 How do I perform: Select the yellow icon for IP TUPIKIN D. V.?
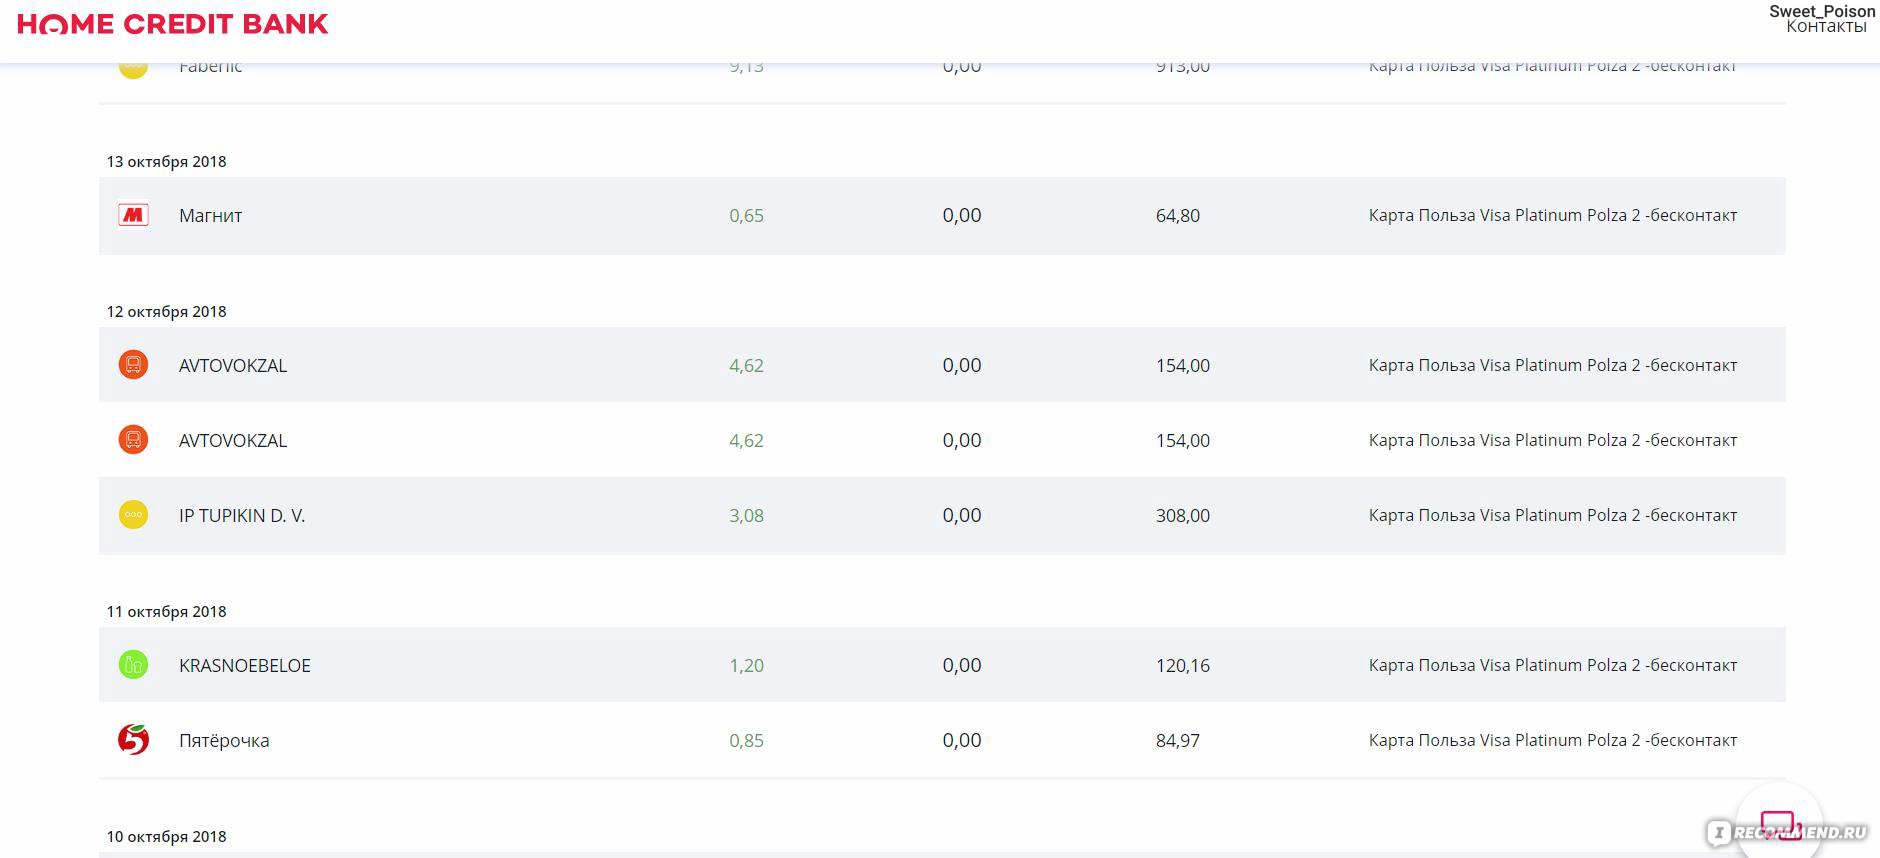[133, 515]
